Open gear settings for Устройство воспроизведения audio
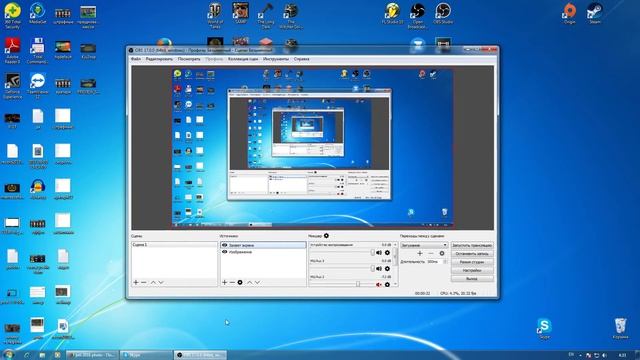Image resolution: width=640 pixels, height=360 pixels. click(x=387, y=253)
